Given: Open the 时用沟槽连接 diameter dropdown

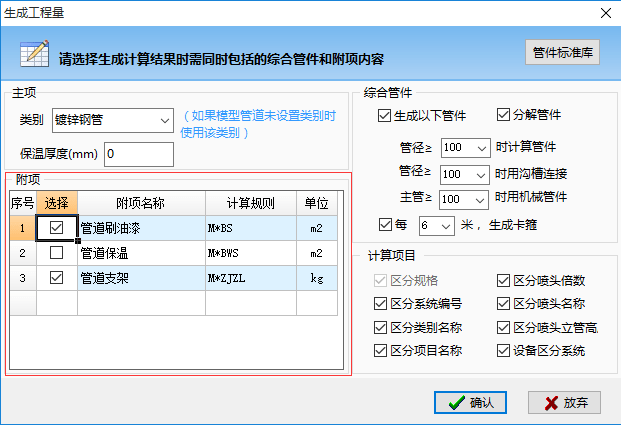Looking at the screenshot, I should [x=483, y=174].
